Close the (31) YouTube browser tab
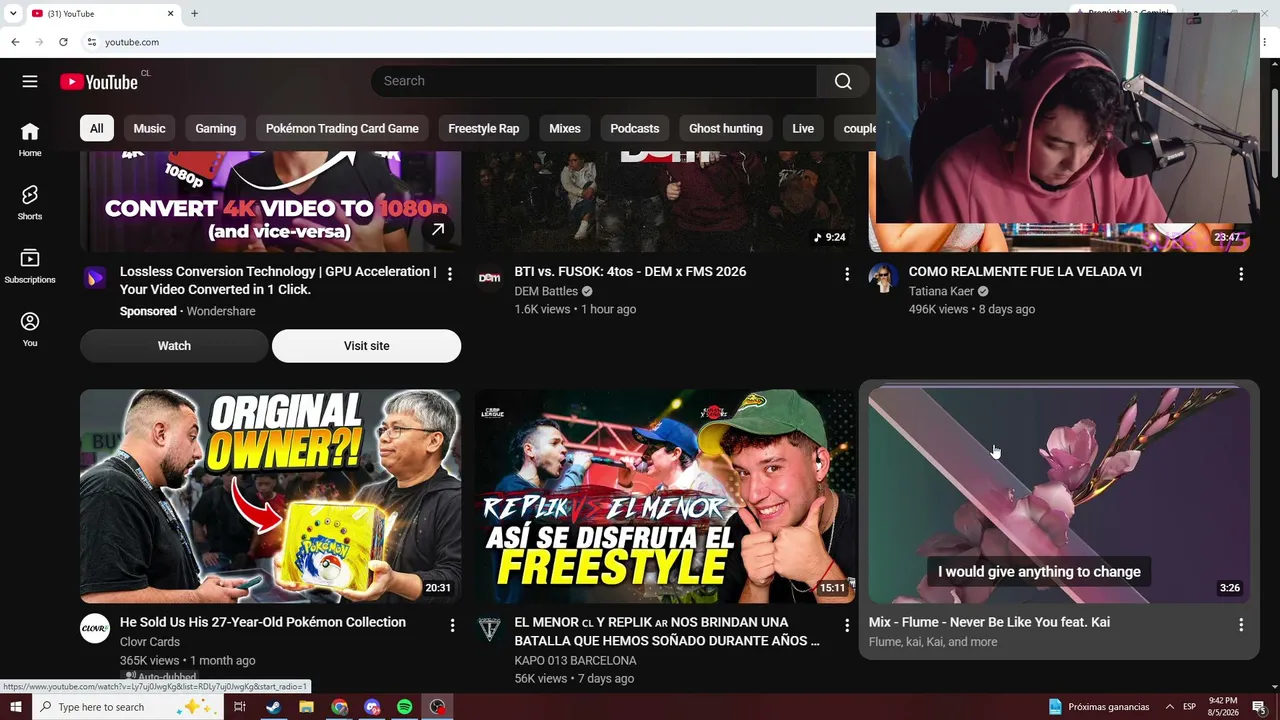 coord(170,14)
